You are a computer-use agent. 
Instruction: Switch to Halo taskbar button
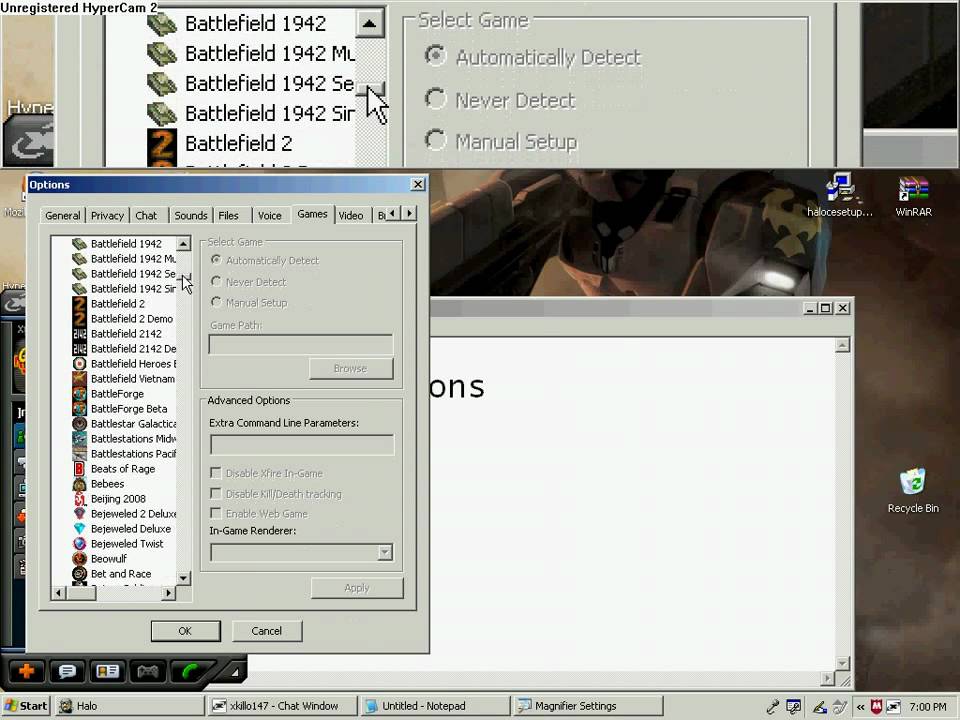[x=129, y=706]
